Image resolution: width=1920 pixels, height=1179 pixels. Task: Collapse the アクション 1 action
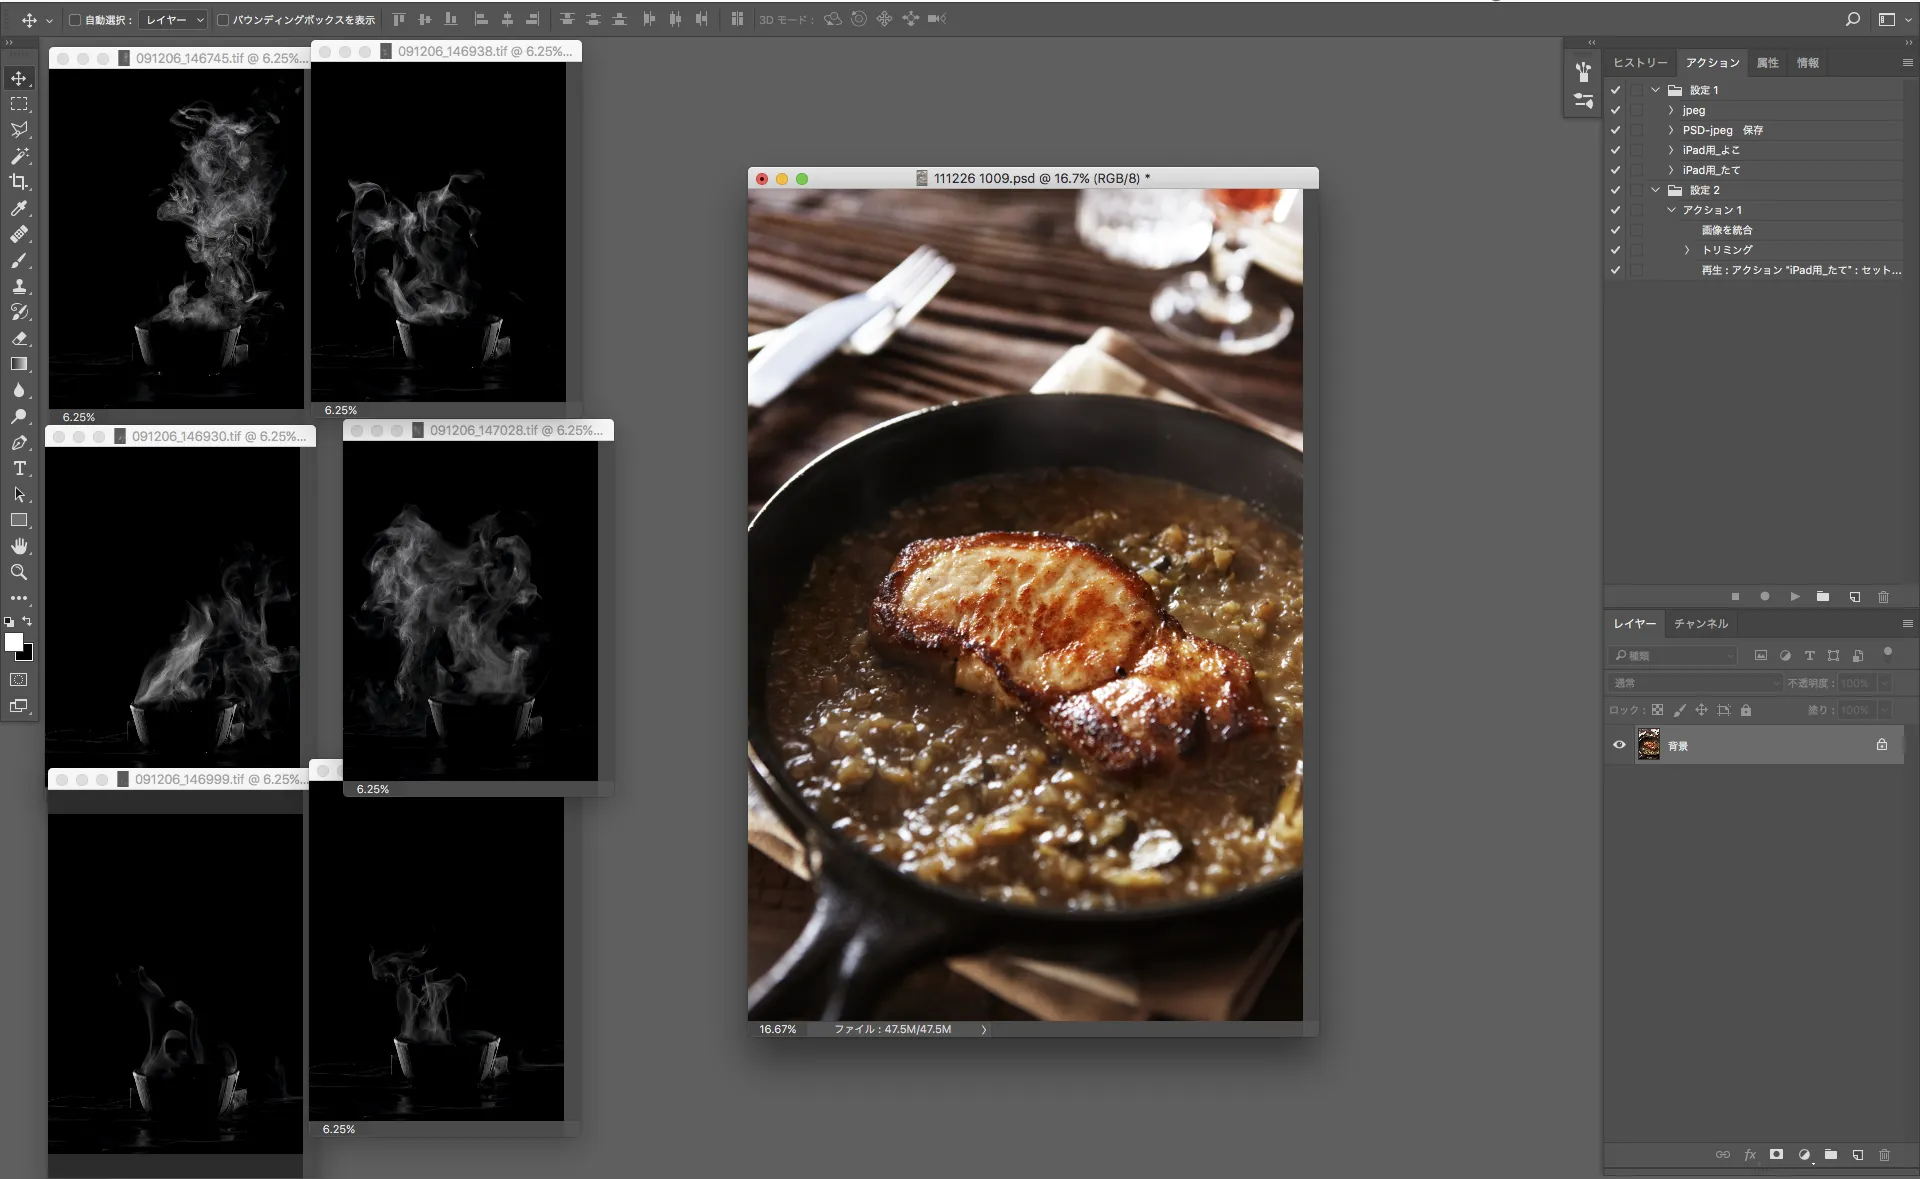coord(1671,210)
